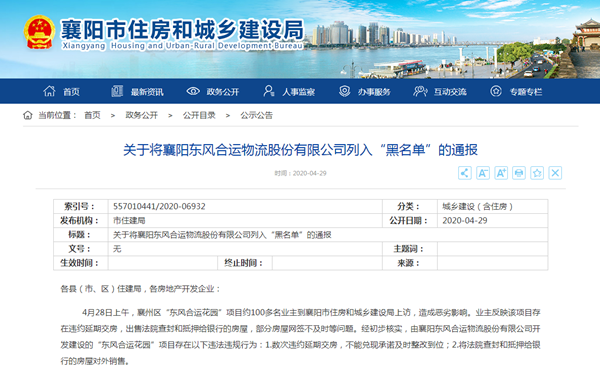
Task: Open the 政务公开 navigation menu
Action: tap(223, 92)
